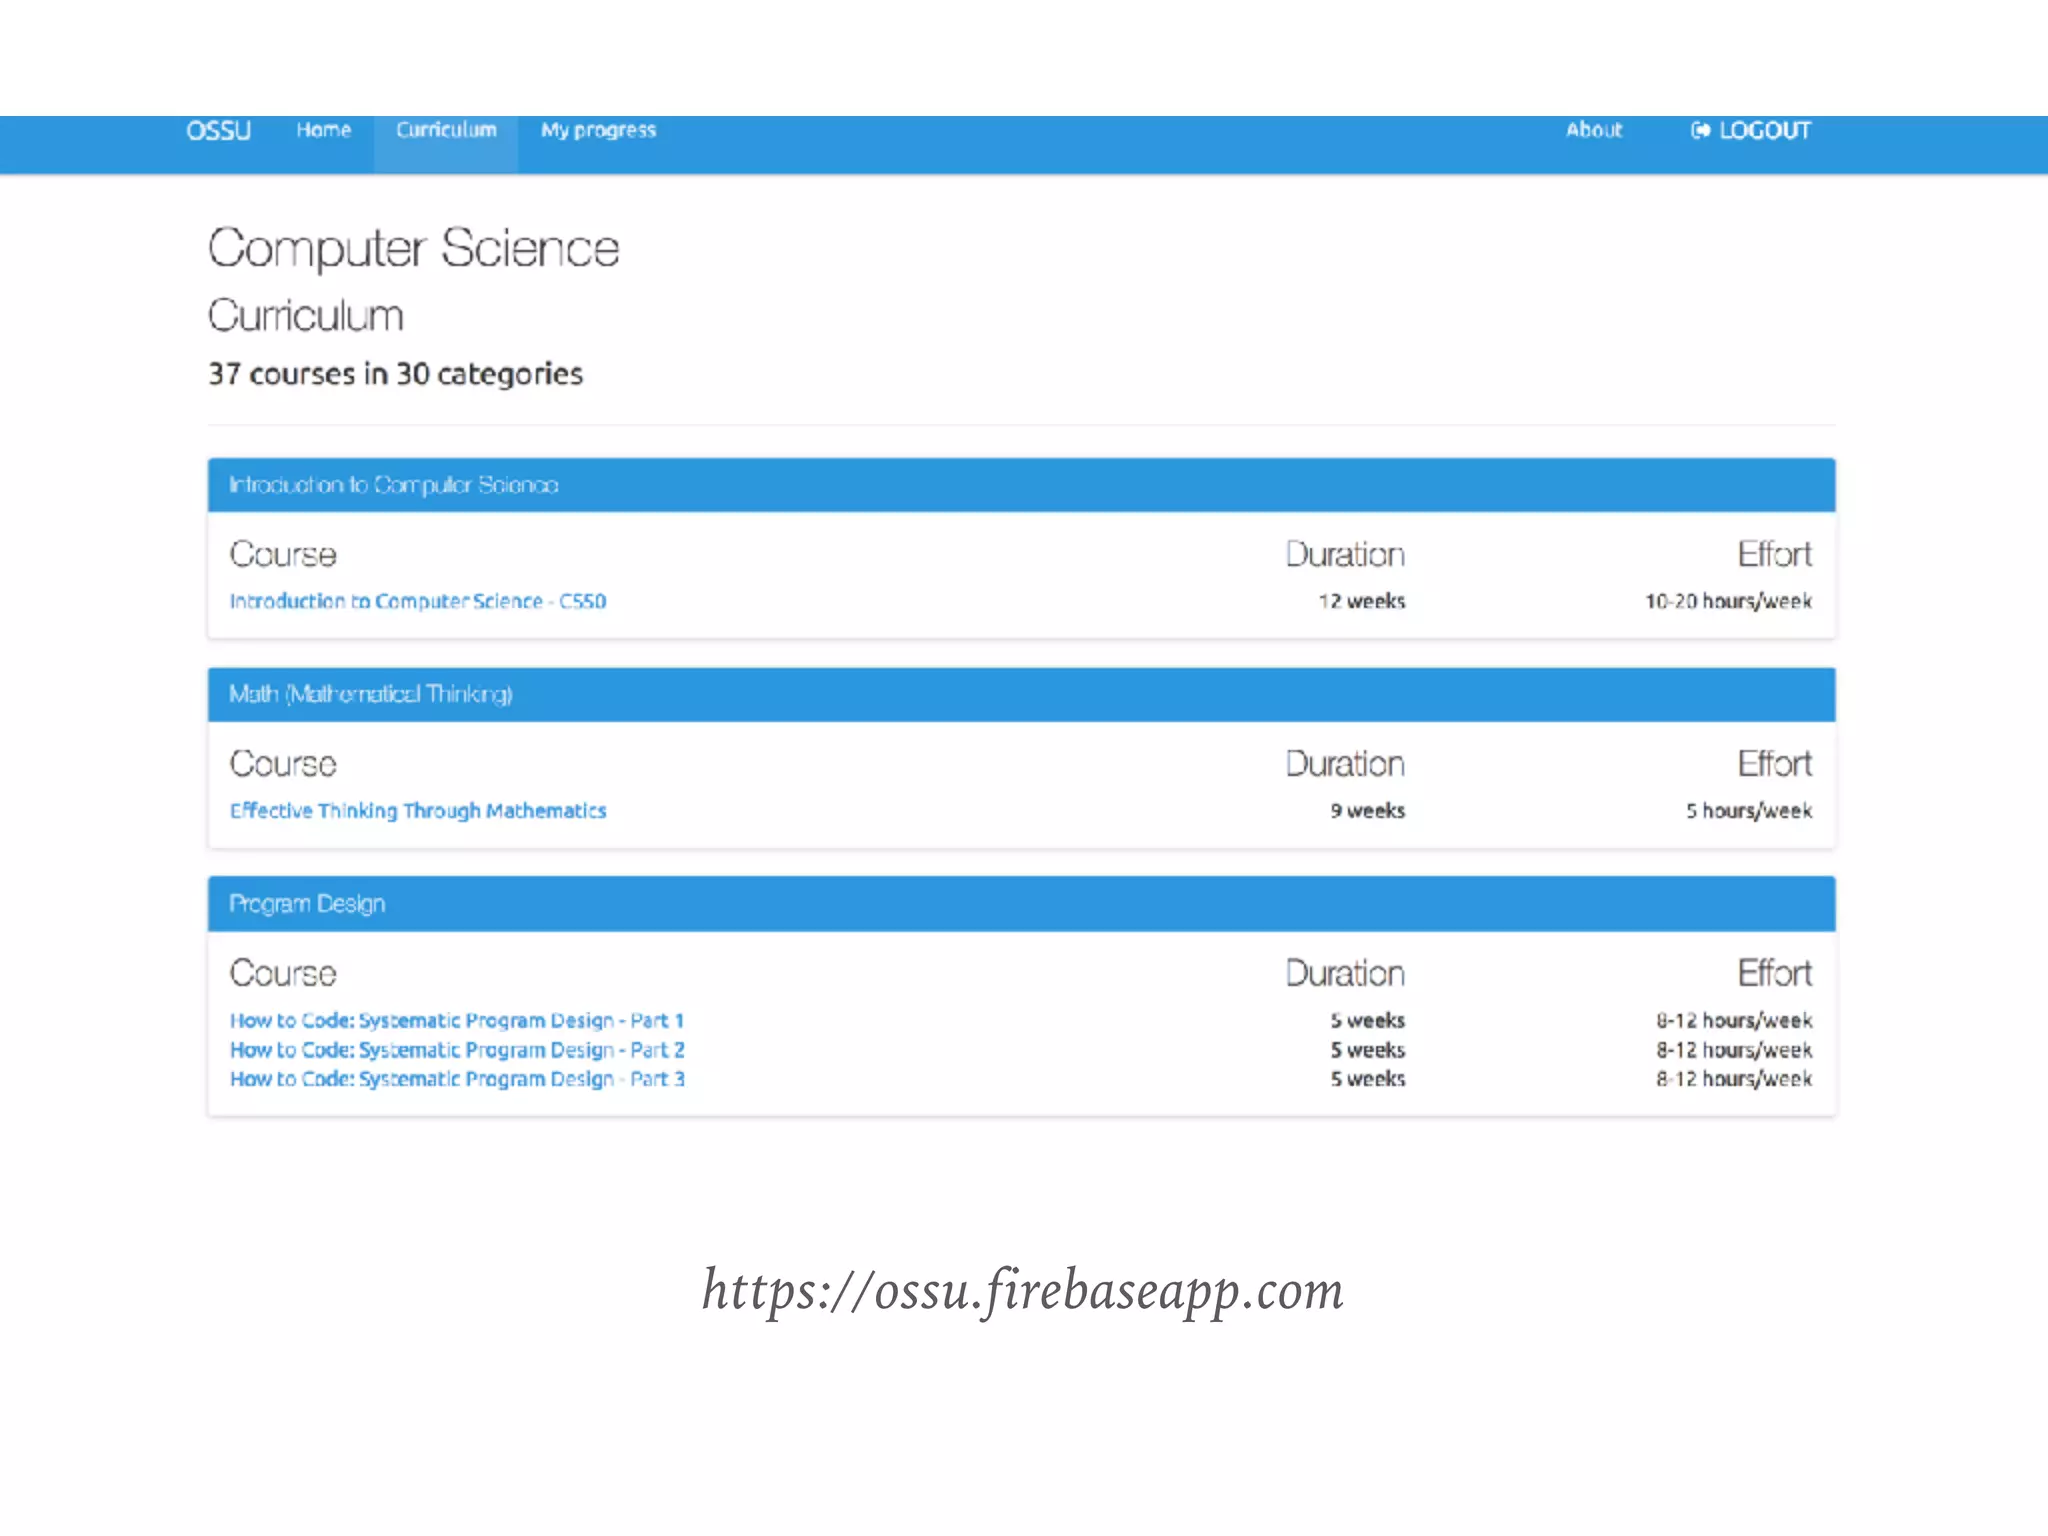Open How to Code Part 1 course
The width and height of the screenshot is (2048, 1536).
457,1020
